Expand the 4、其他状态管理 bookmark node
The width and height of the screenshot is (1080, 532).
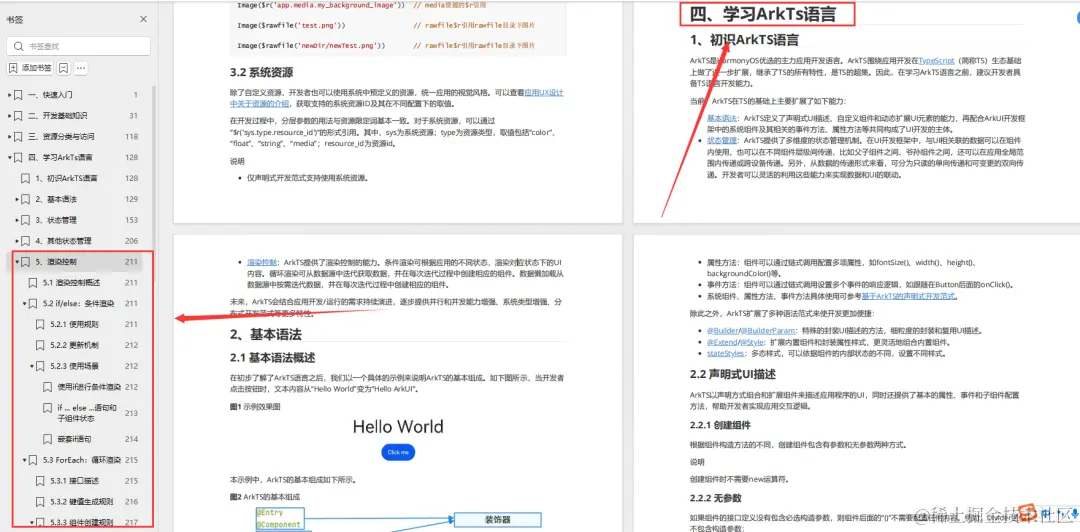point(17,241)
